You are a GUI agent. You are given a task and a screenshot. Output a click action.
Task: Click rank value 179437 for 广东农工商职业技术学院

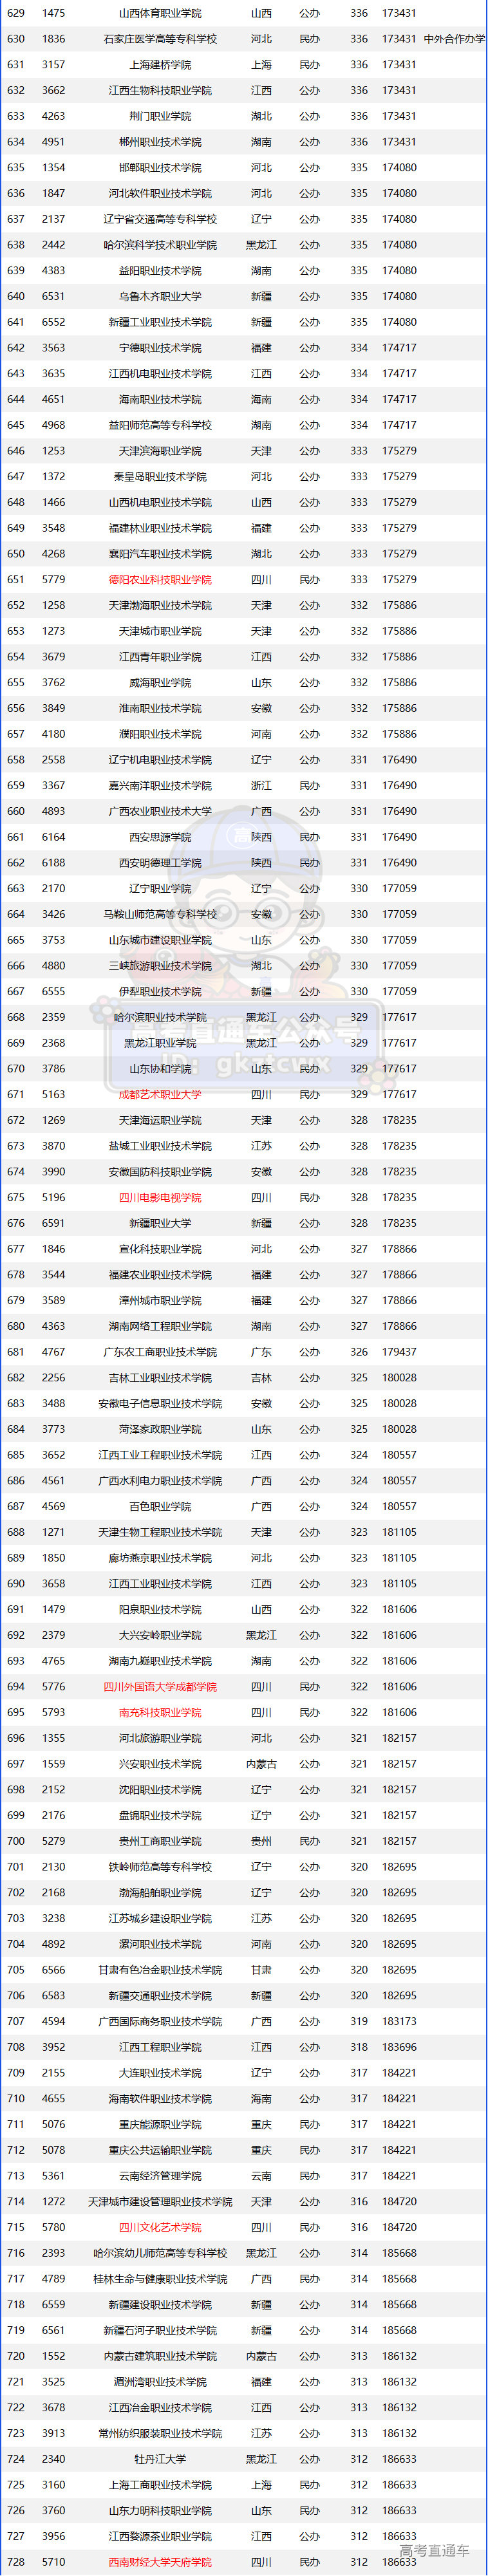point(399,1352)
